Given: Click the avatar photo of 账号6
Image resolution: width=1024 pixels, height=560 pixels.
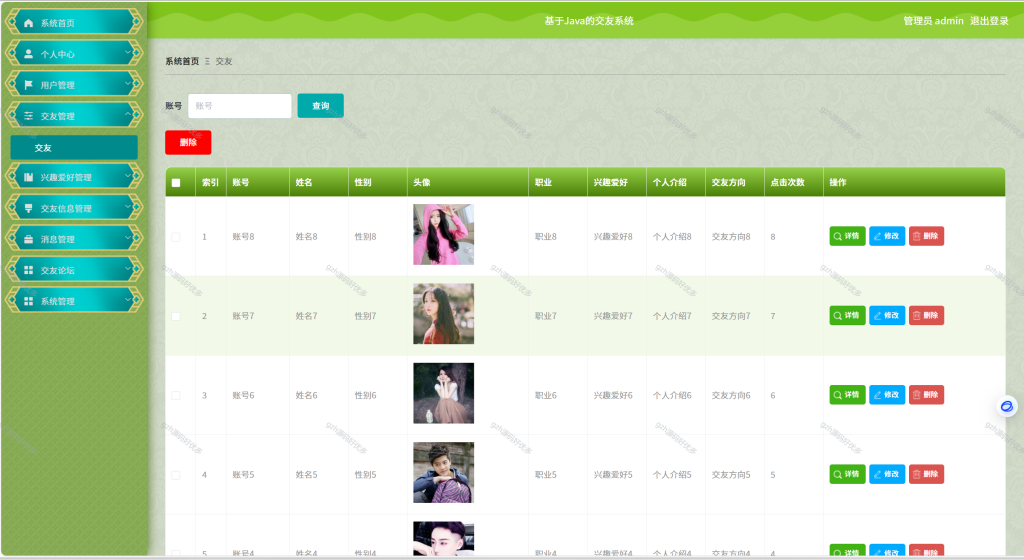Looking at the screenshot, I should coord(443,394).
